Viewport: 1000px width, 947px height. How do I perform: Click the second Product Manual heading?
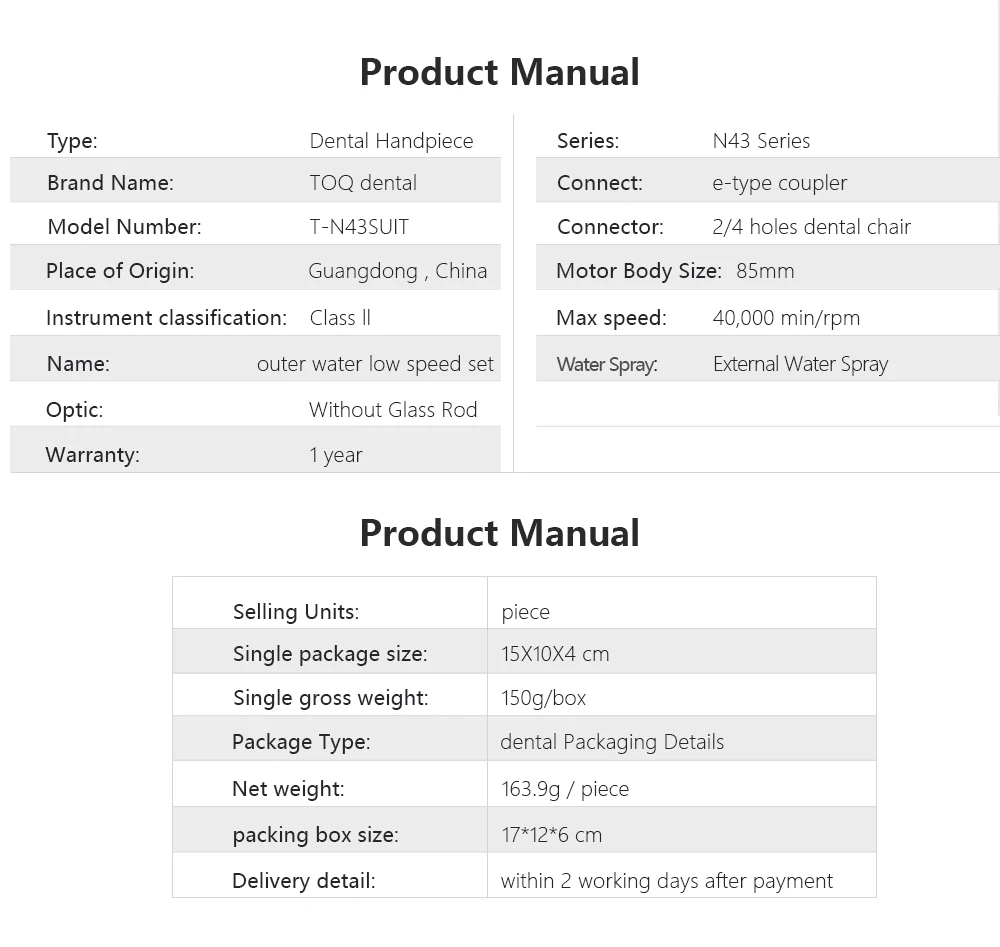499,532
